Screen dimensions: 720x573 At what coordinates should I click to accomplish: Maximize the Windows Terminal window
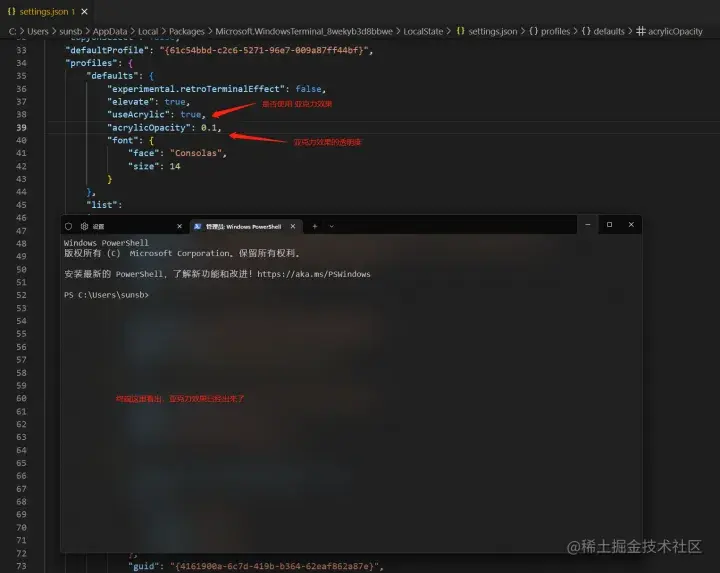tap(609, 225)
